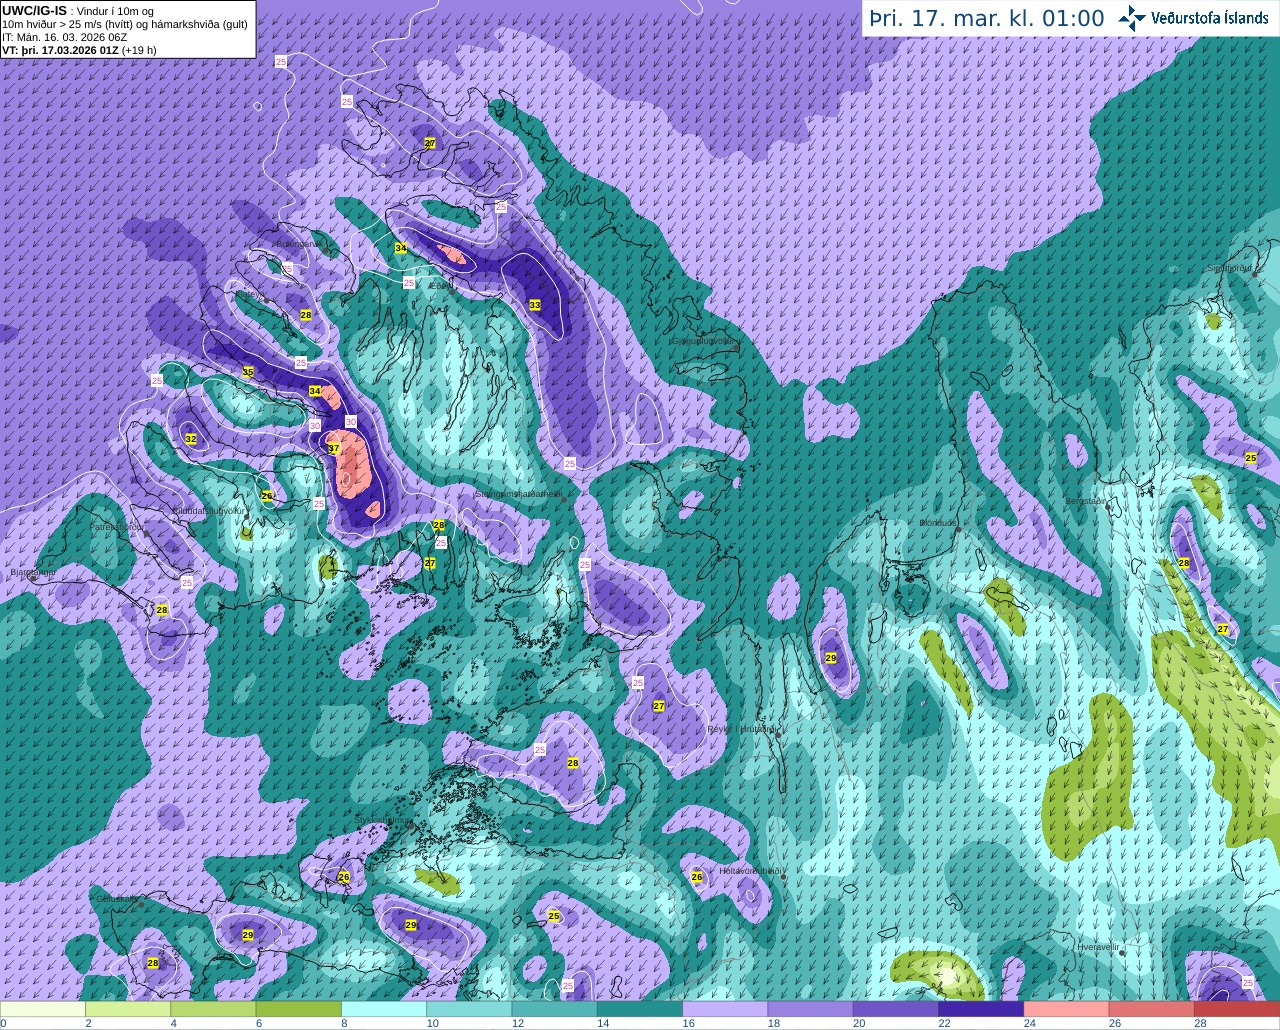Select the UWC/IG-IS model title line
This screenshot has width=1280, height=1030.
click(x=78, y=11)
